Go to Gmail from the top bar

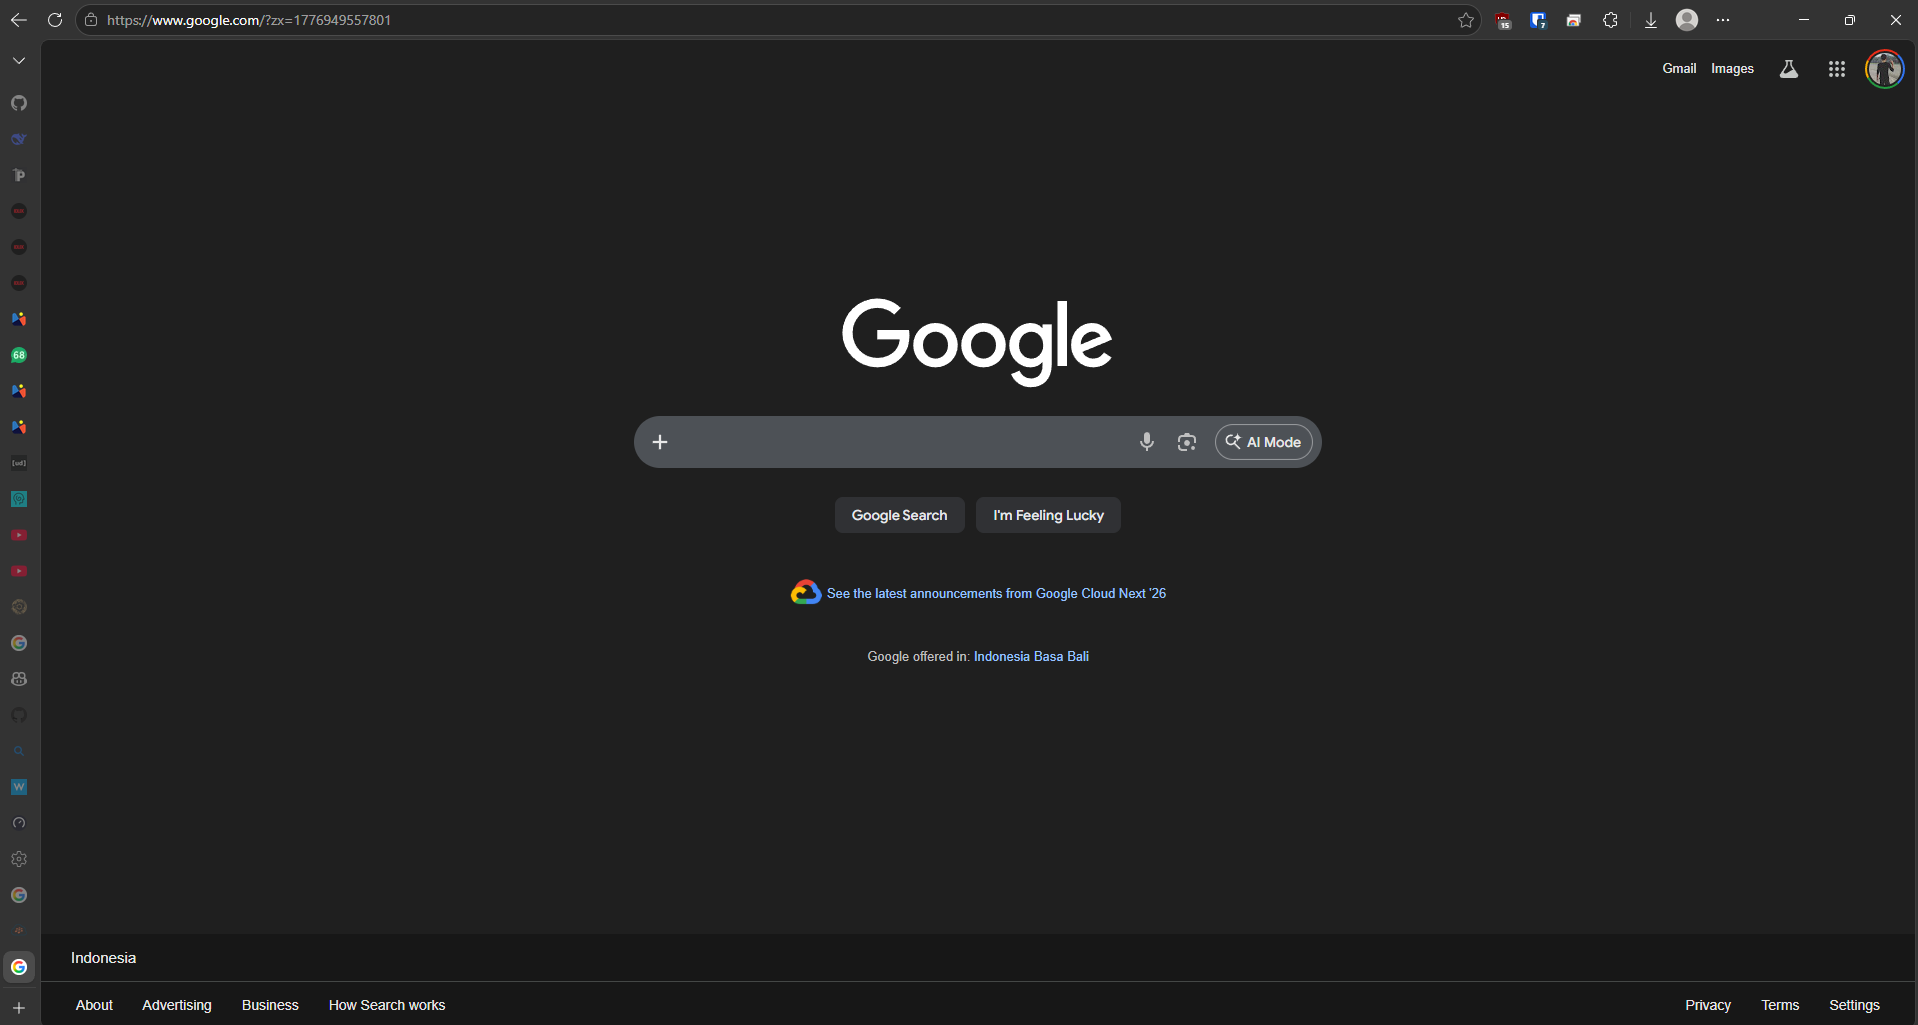tap(1678, 68)
